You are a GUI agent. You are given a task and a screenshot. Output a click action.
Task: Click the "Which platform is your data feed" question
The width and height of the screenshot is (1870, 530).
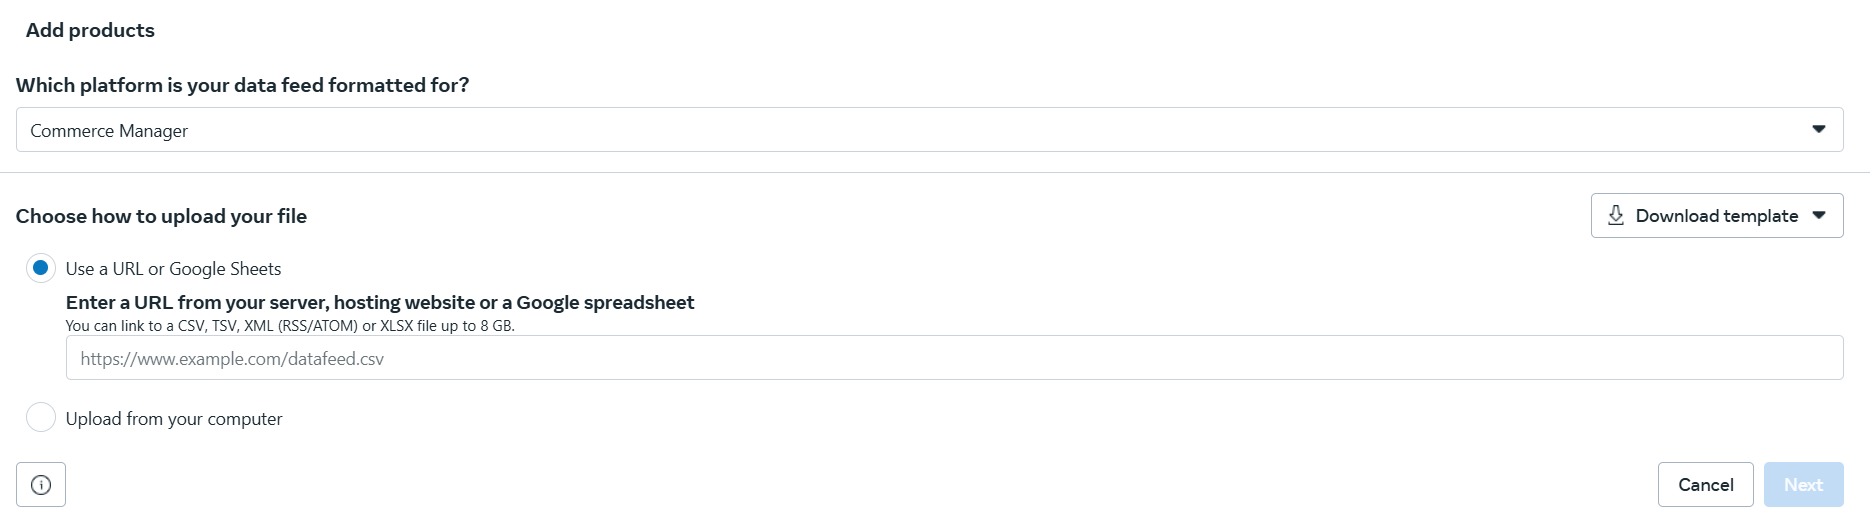(242, 85)
